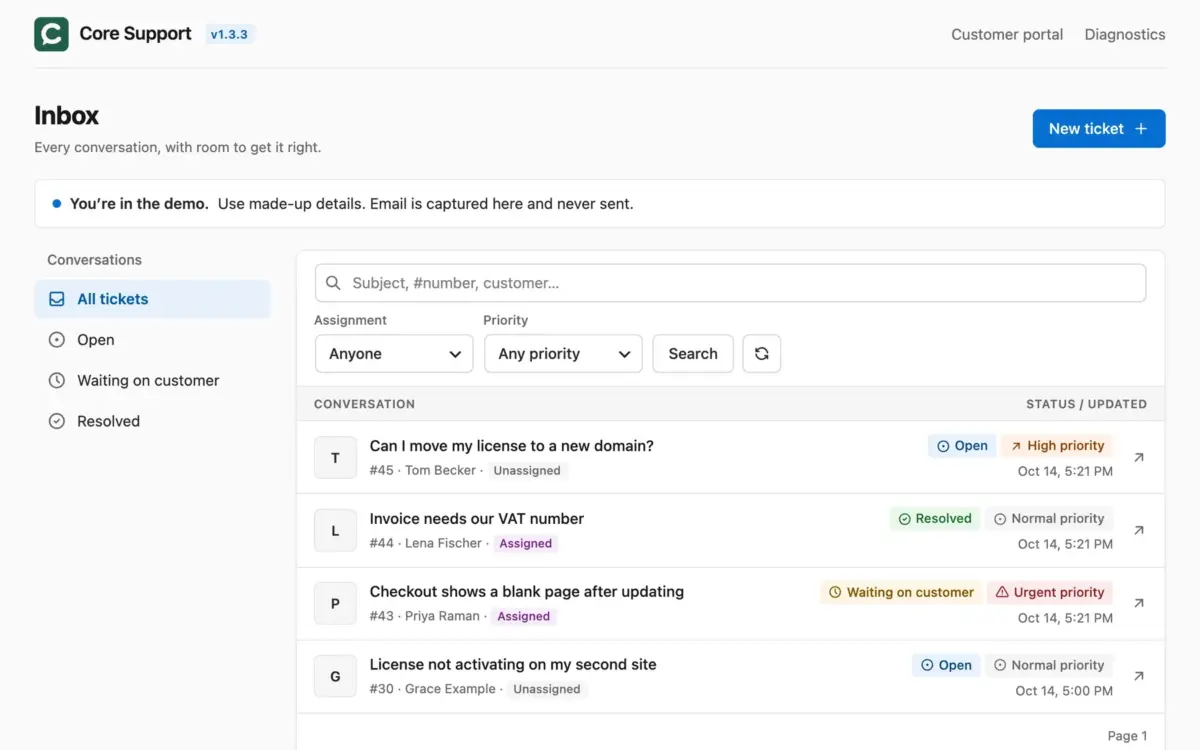Image resolution: width=1200 pixels, height=750 pixels.
Task: Click the Oct 14, 5:00 PM timestamp
Action: 1064,691
